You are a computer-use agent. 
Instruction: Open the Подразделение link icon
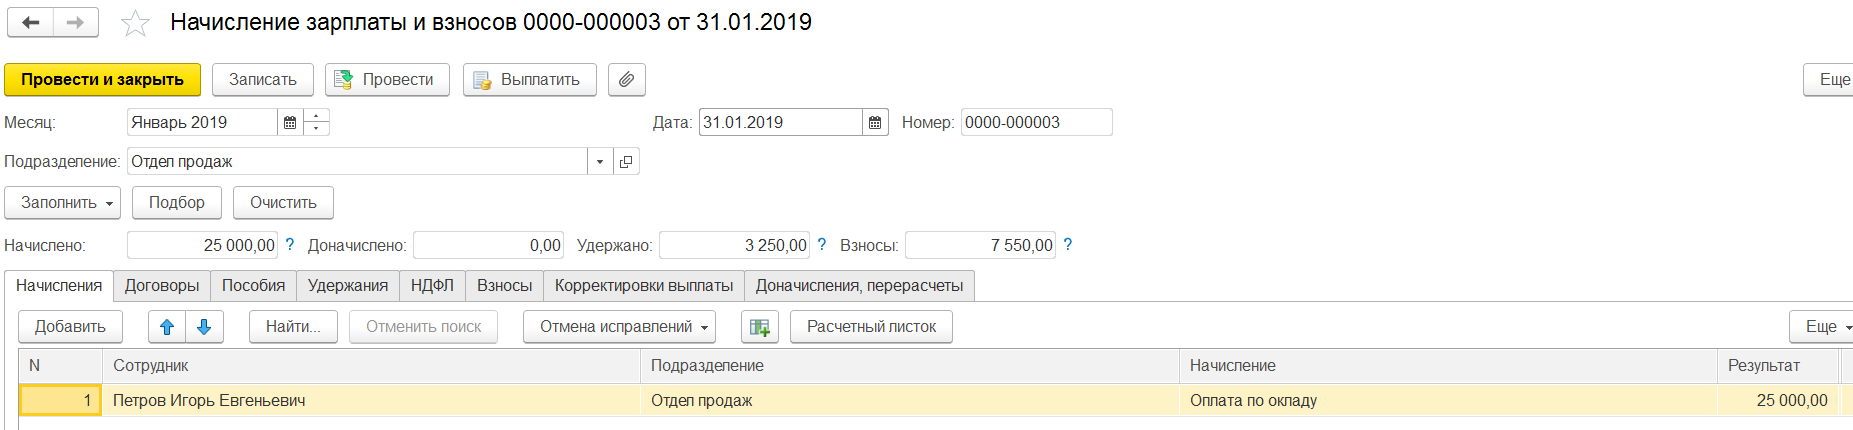point(626,162)
